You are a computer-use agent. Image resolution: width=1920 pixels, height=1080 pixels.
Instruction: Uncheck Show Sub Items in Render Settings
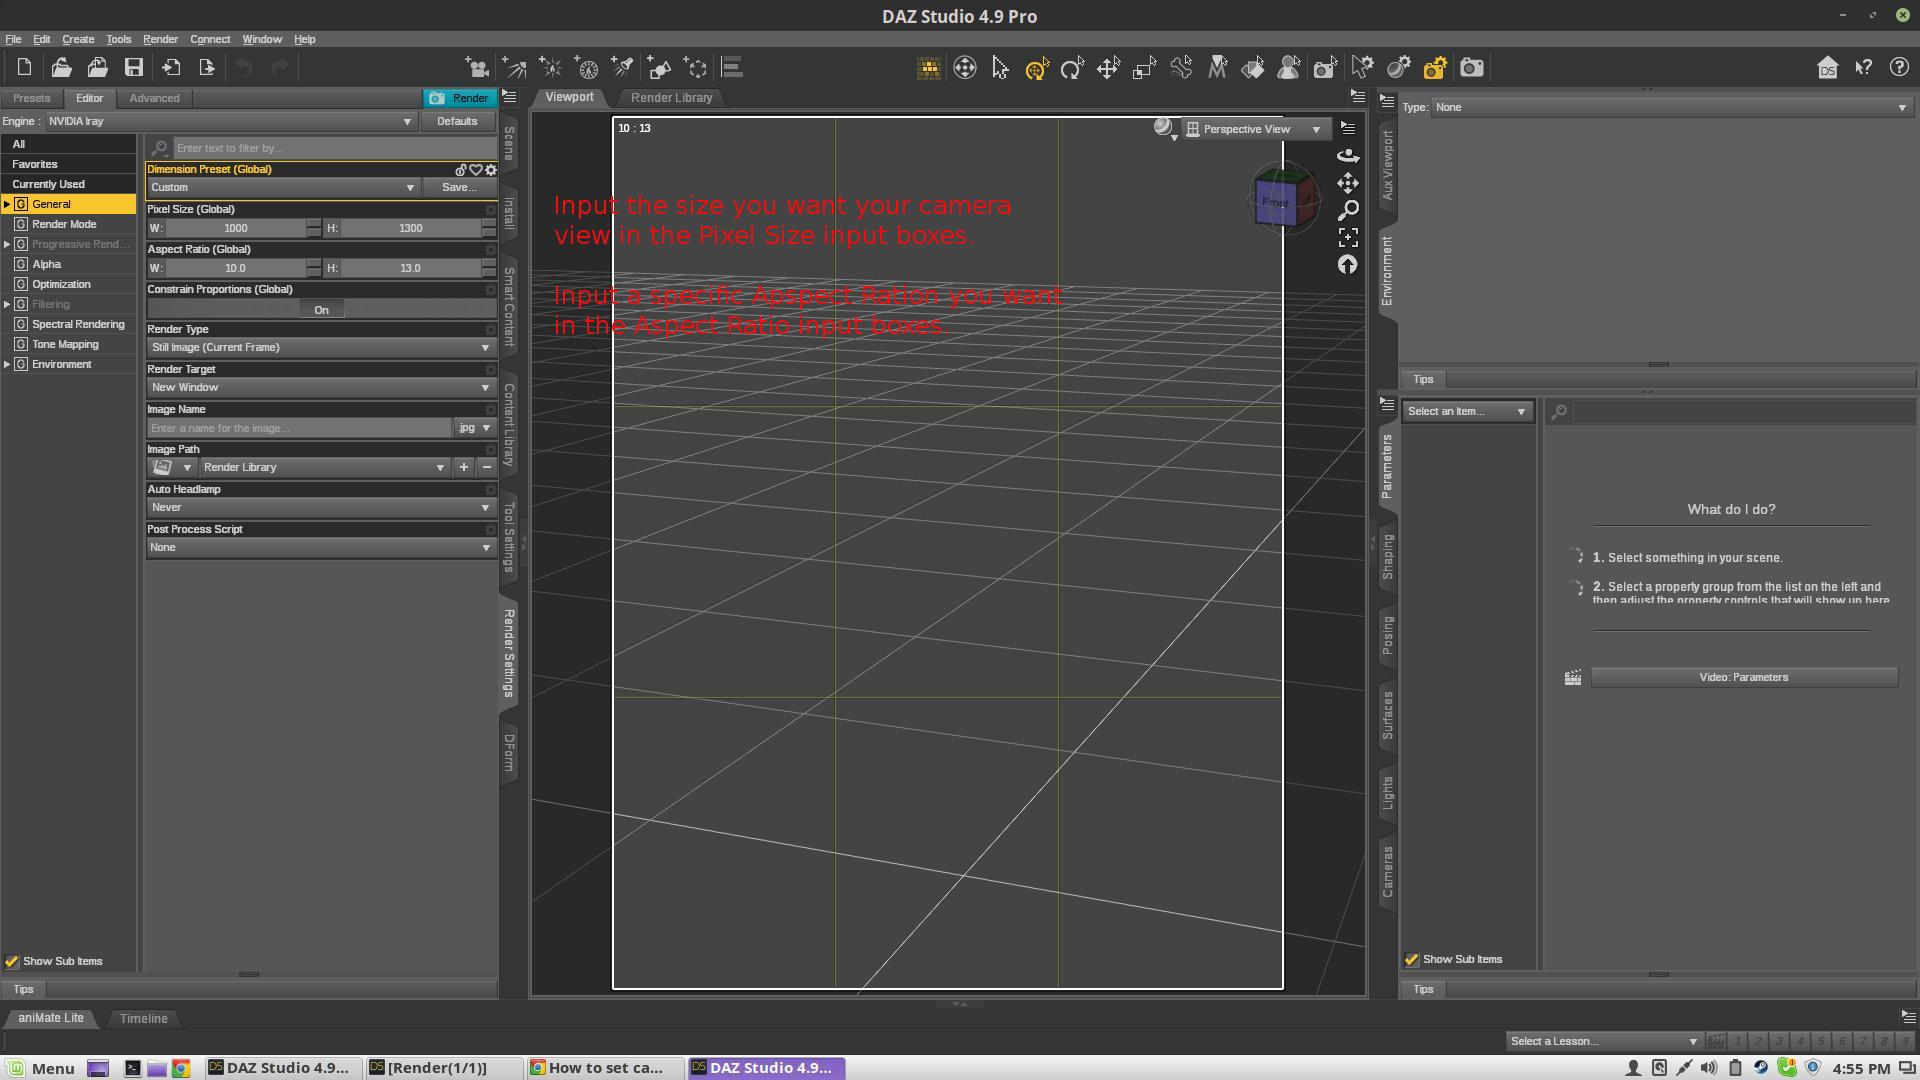(x=12, y=962)
